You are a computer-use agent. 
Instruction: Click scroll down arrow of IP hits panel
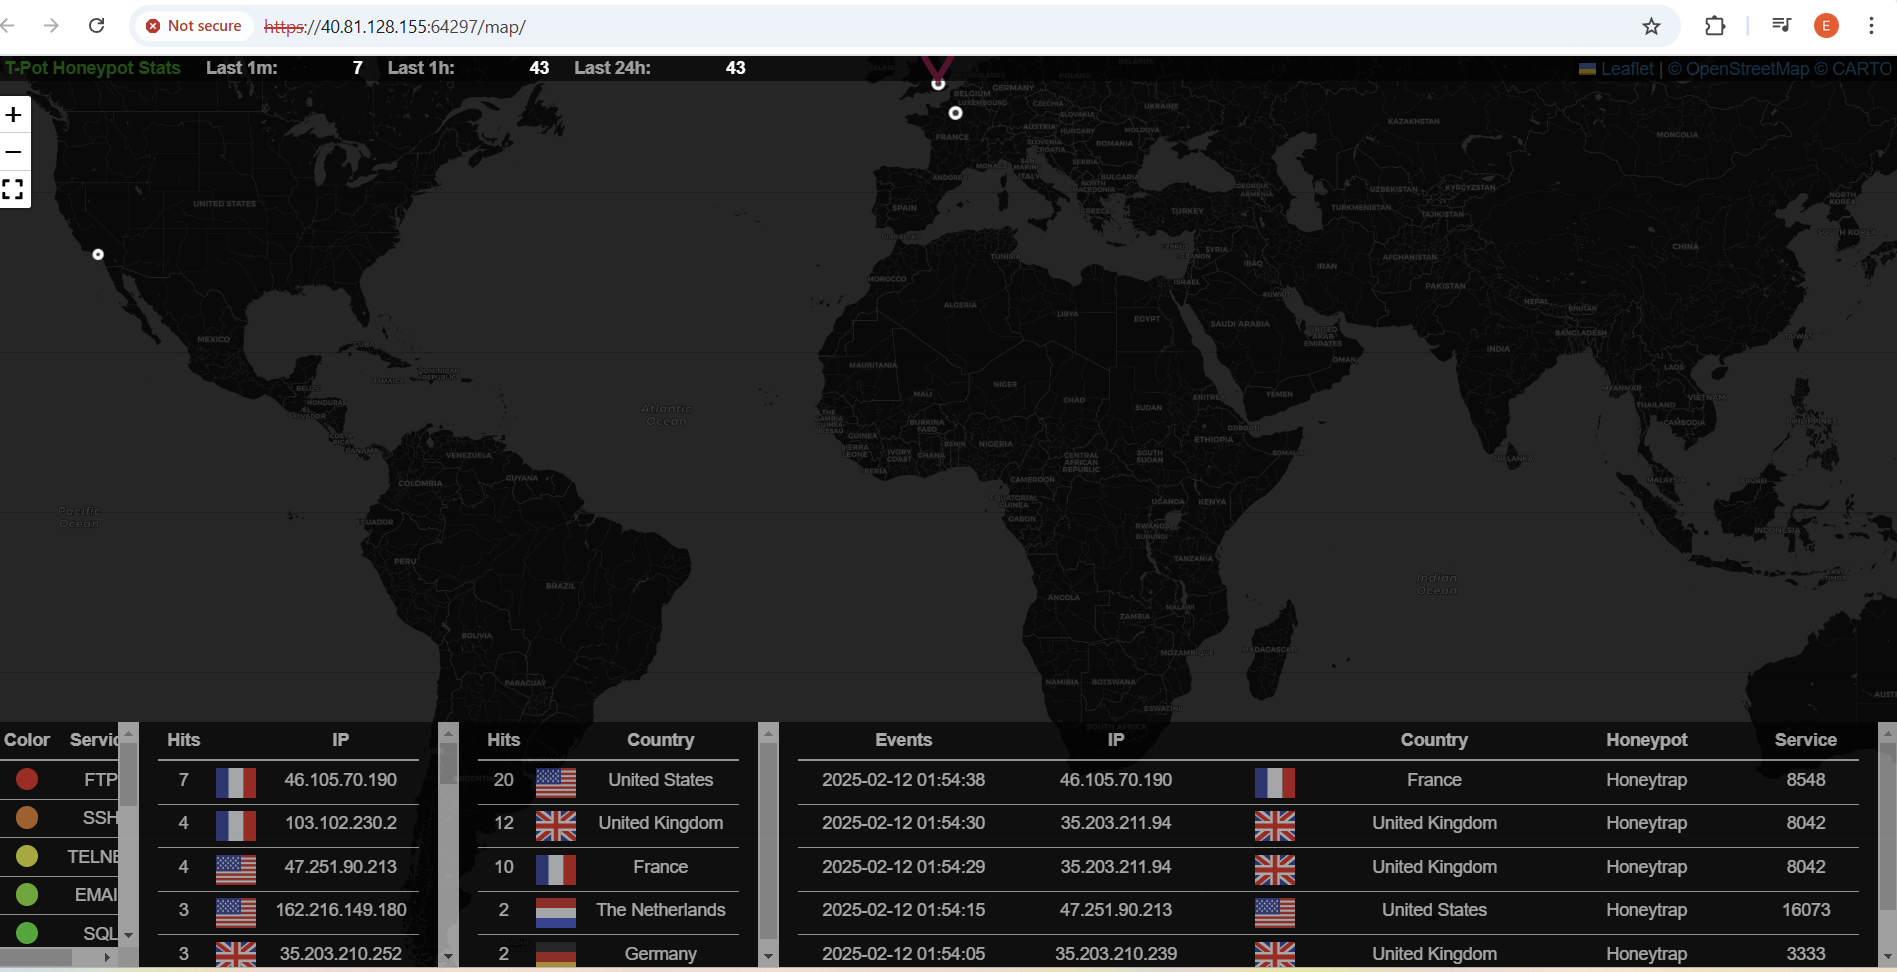(448, 957)
